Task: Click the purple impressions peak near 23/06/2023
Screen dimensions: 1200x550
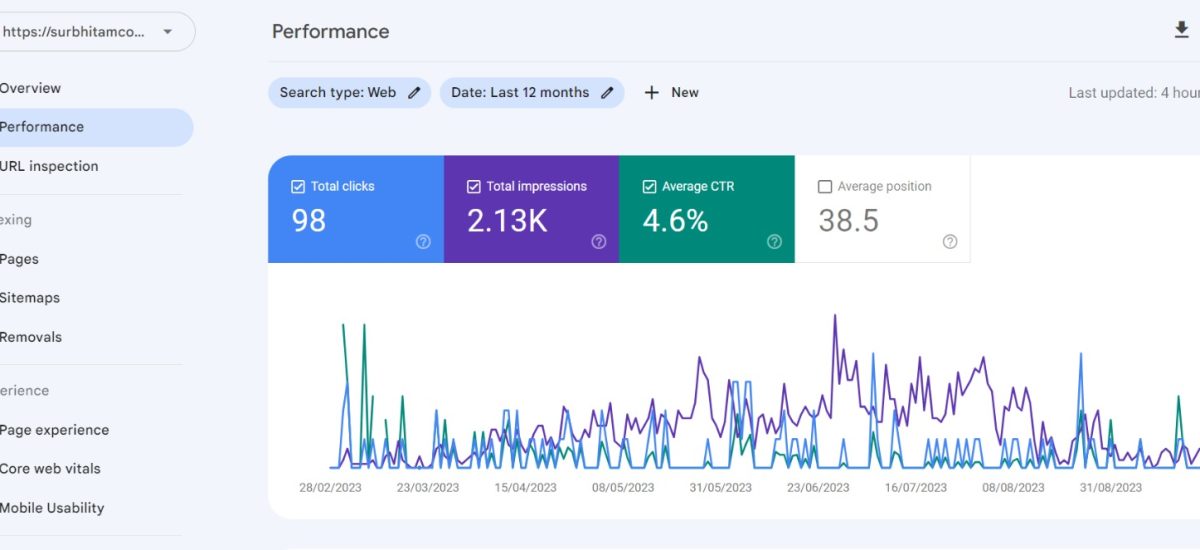Action: (834, 317)
